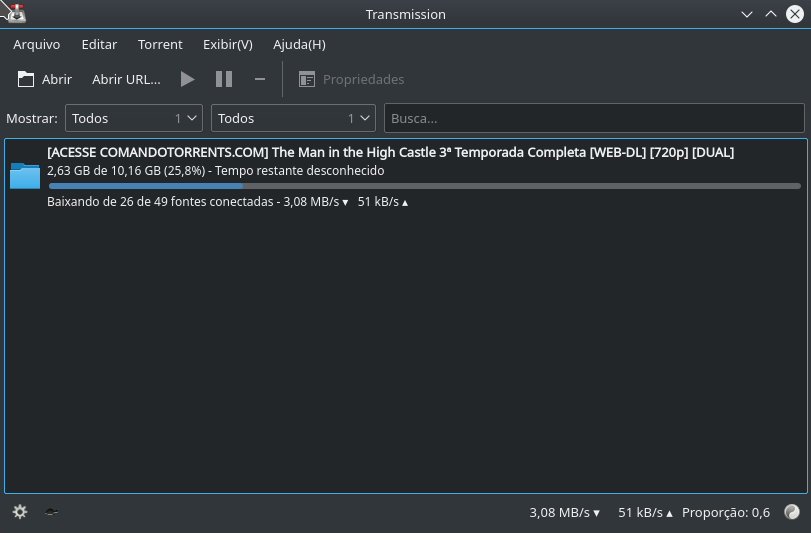The image size is (811, 533).
Task: Pause torrent with the pause icon
Action: (224, 79)
